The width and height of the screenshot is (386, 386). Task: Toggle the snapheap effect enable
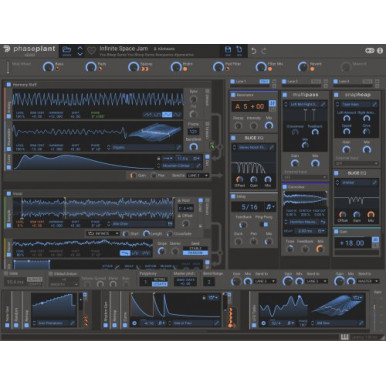coord(336,95)
